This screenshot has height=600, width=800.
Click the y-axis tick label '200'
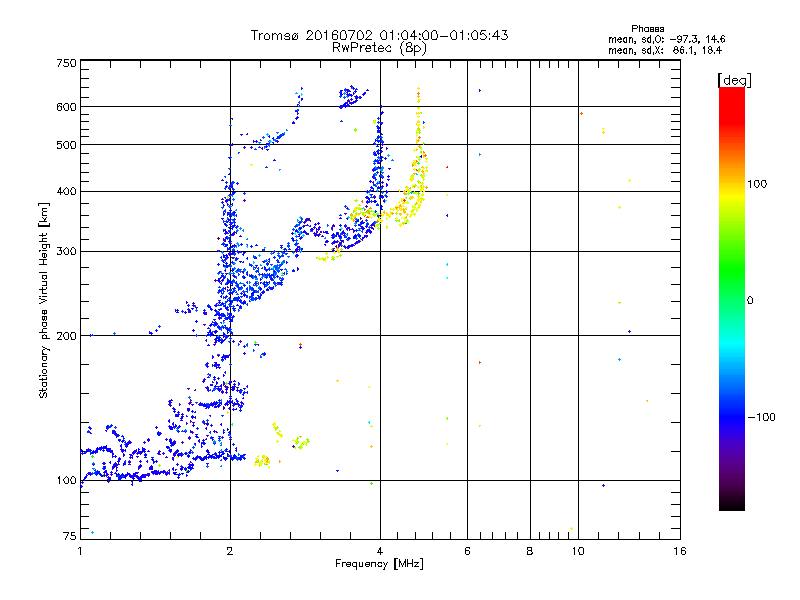[66, 336]
